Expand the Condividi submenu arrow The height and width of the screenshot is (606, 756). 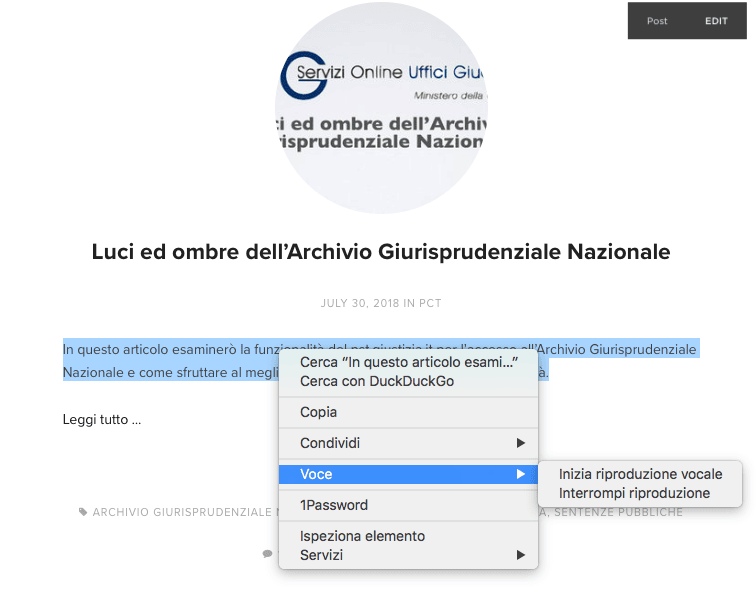[x=520, y=443]
